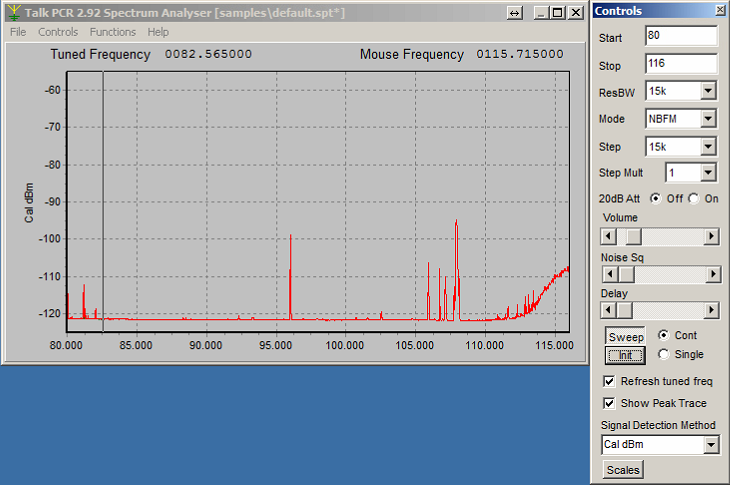Open Step Mult dropdown arrow
Image resolution: width=730 pixels, height=485 pixels.
(x=708, y=173)
